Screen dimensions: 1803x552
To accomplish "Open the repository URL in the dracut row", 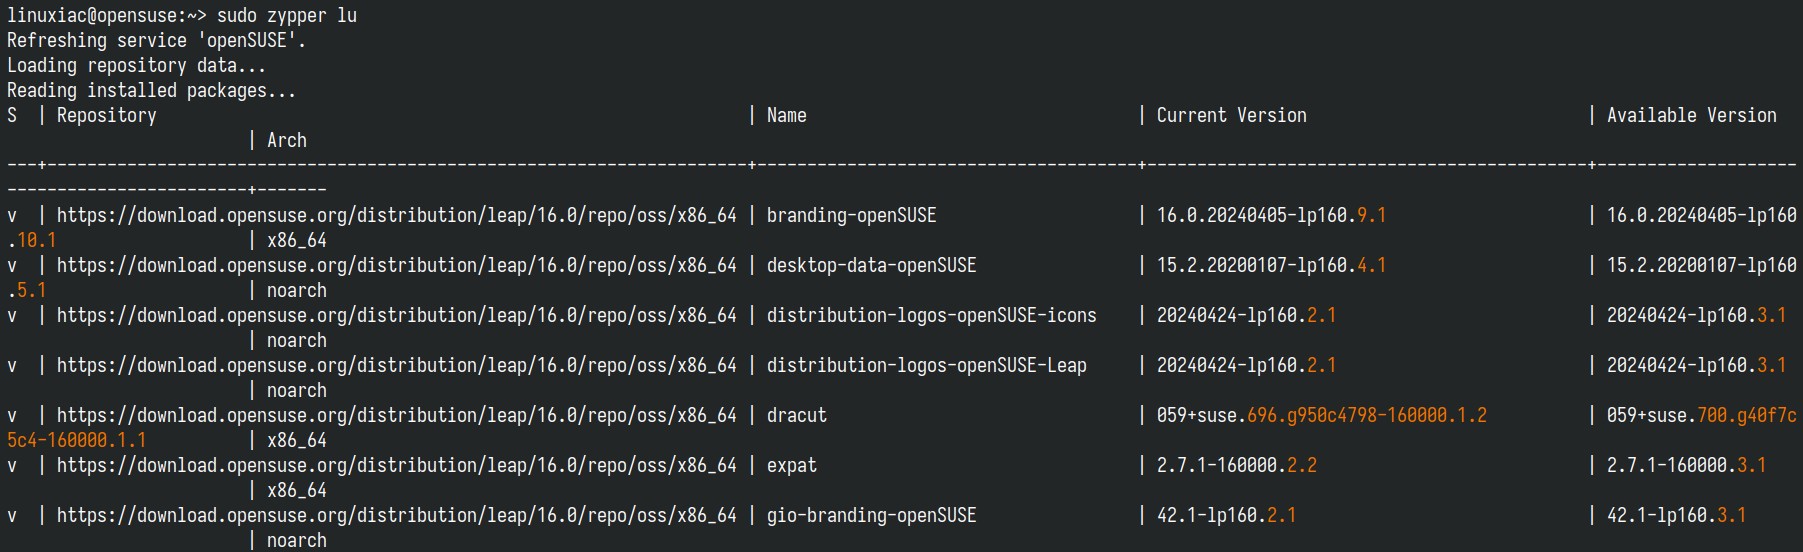I will click(x=396, y=415).
